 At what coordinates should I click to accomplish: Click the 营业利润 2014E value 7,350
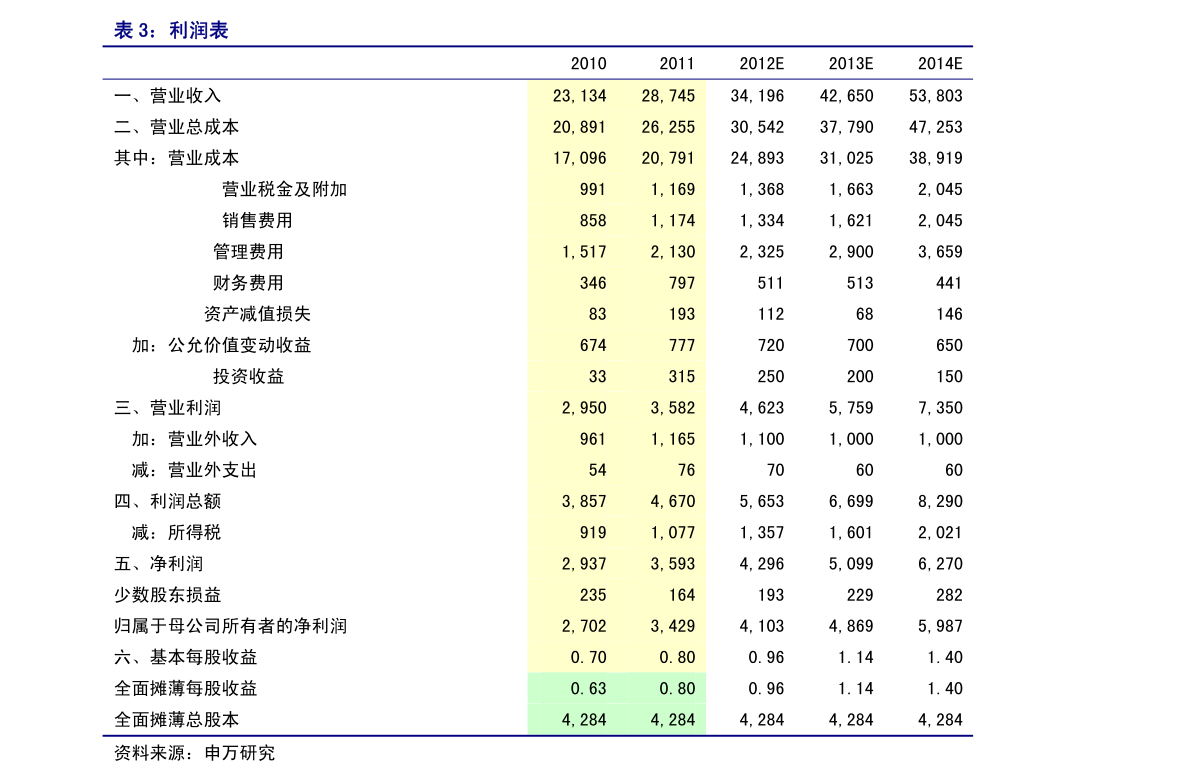[940, 408]
